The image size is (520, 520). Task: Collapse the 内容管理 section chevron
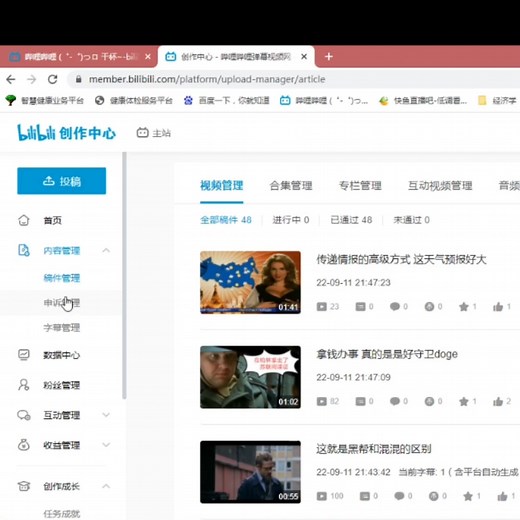coord(106,250)
